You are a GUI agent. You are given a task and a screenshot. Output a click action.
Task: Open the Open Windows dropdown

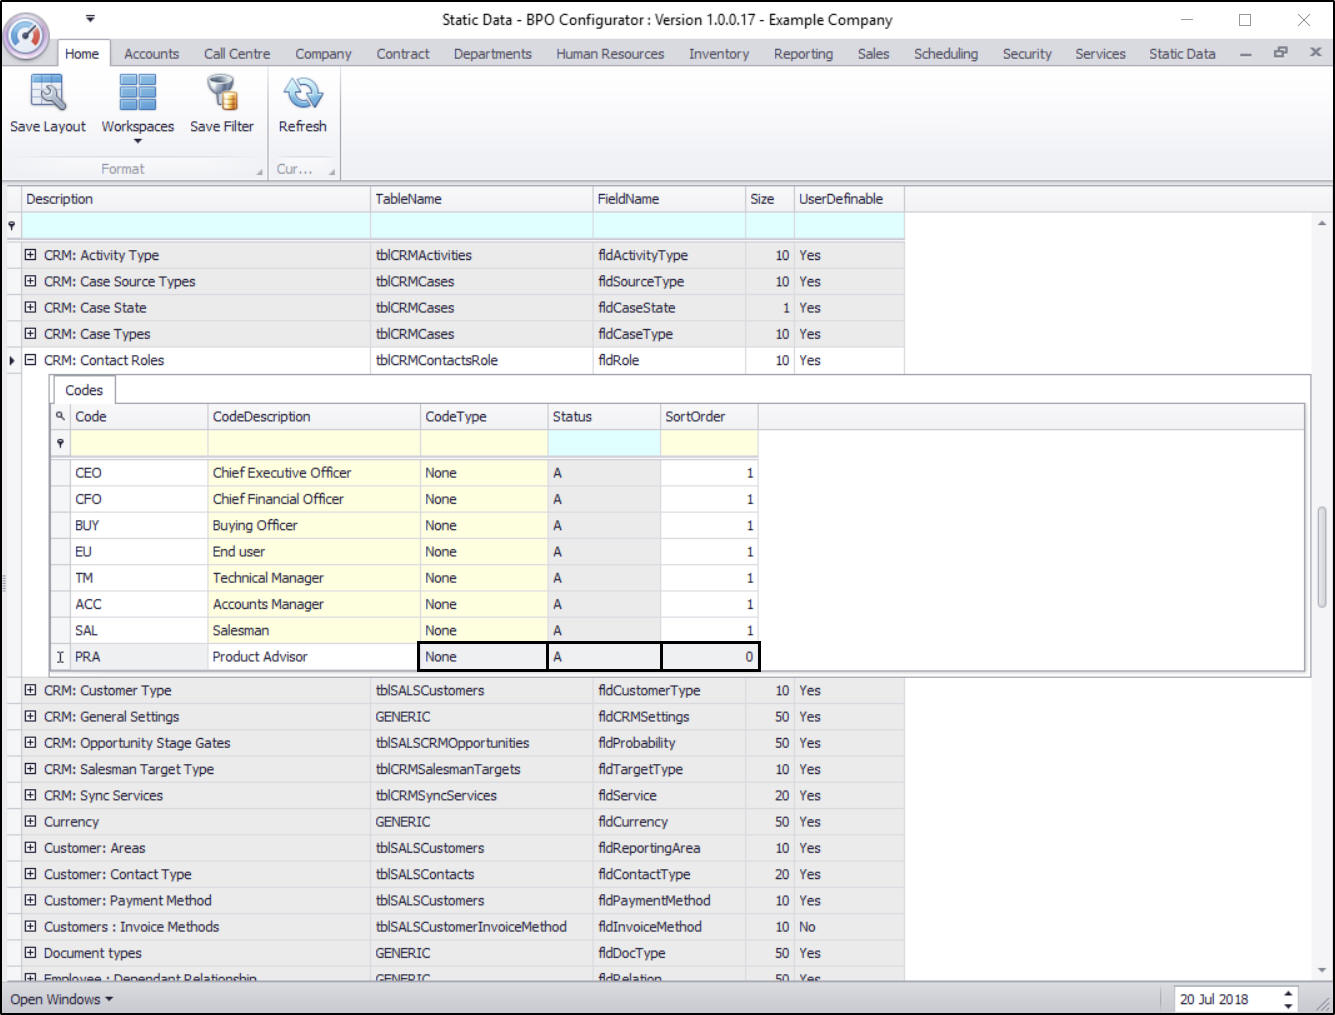click(x=61, y=999)
